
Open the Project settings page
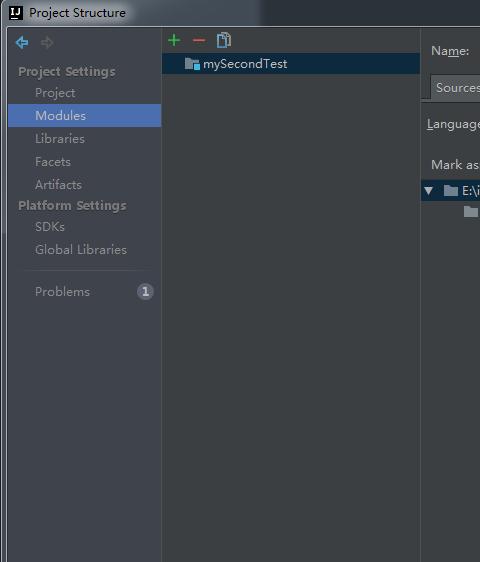pyautogui.click(x=55, y=93)
